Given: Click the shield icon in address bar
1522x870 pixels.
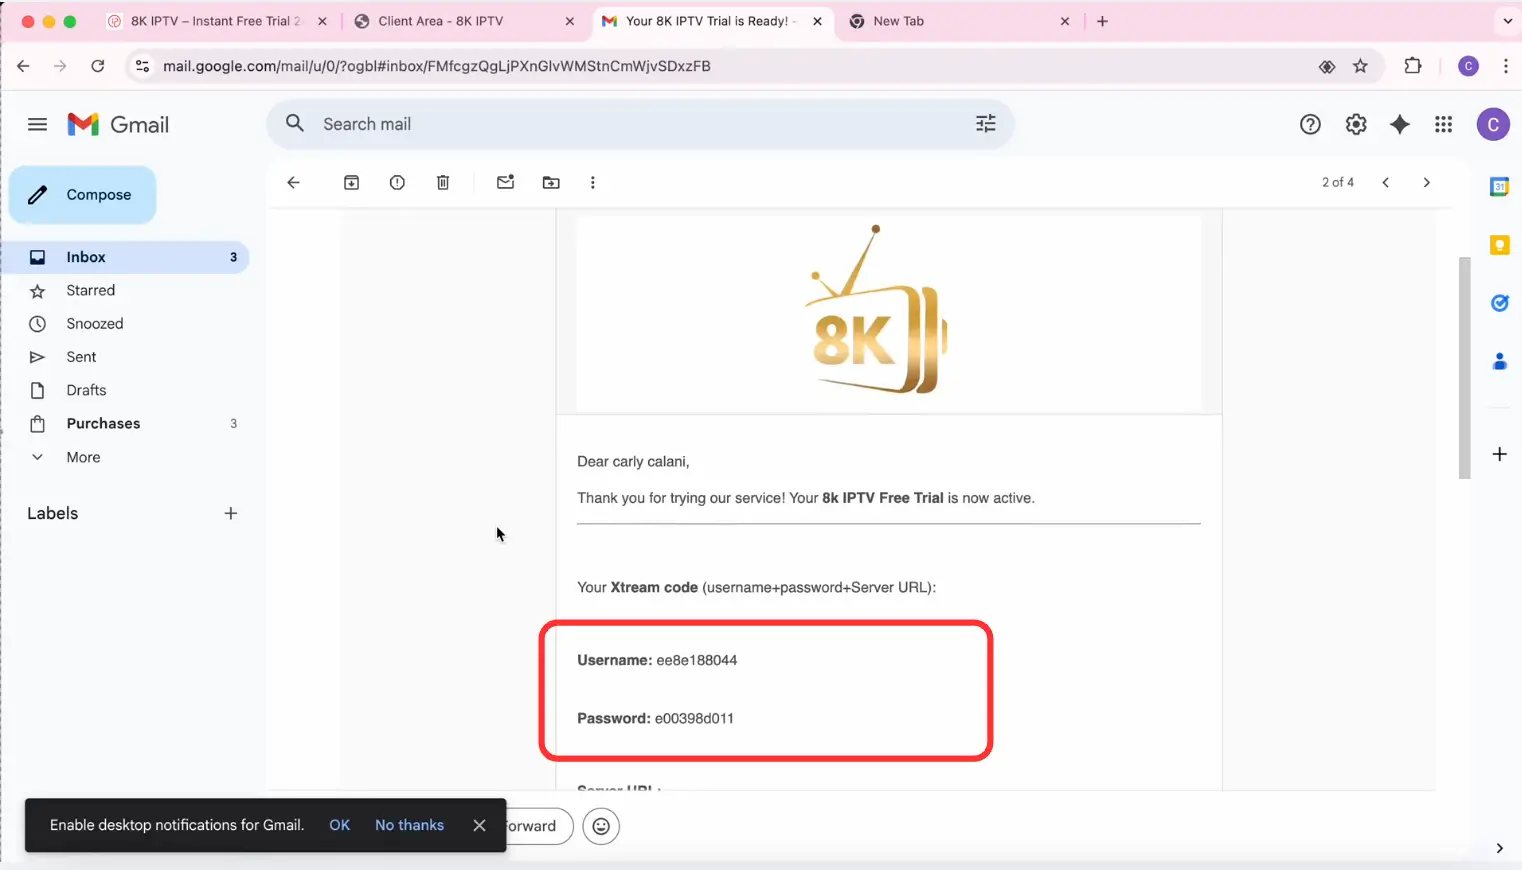Looking at the screenshot, I should (x=1326, y=66).
